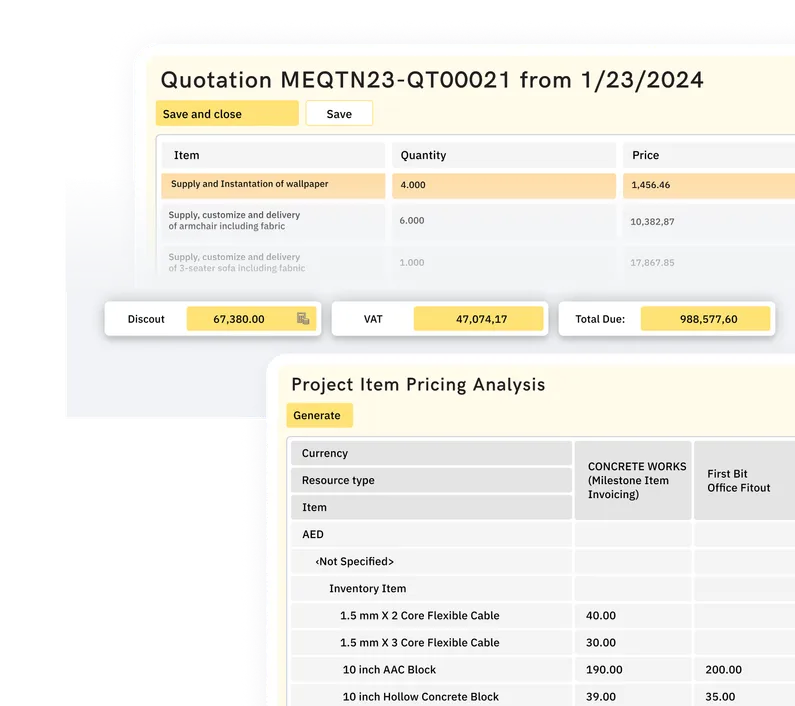
Task: Click the VAT value 47,074,17 field
Action: coord(478,319)
